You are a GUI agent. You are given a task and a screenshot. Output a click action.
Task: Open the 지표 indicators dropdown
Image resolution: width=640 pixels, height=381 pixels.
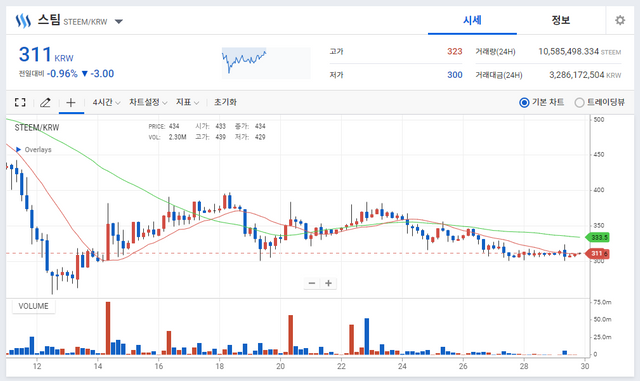187,102
